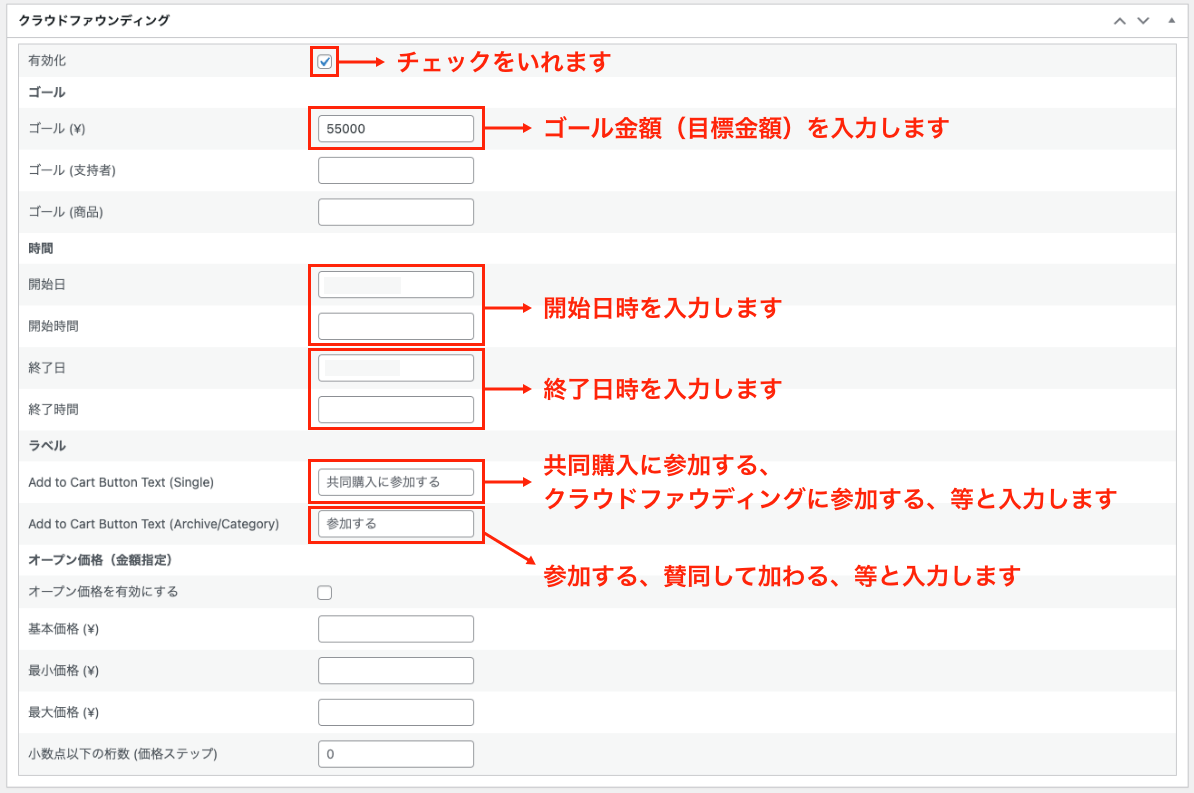1194x793 pixels.
Task: Click the クラウドファウンディング panel title
Action: [94, 20]
